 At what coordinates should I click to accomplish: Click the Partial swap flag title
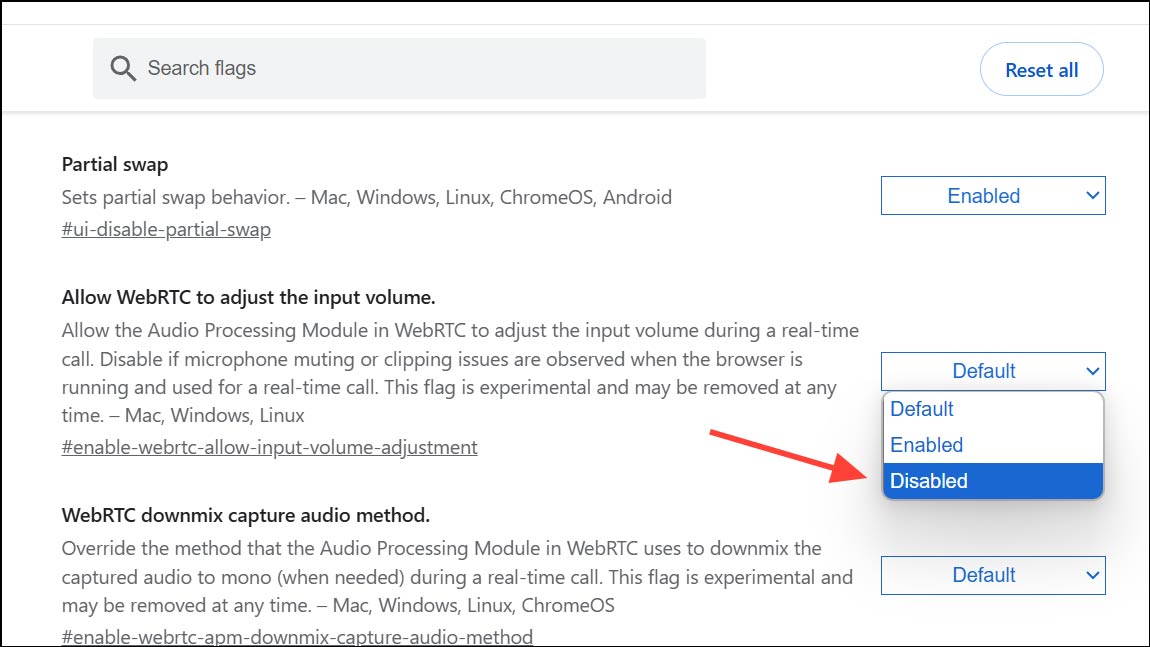click(x=114, y=163)
